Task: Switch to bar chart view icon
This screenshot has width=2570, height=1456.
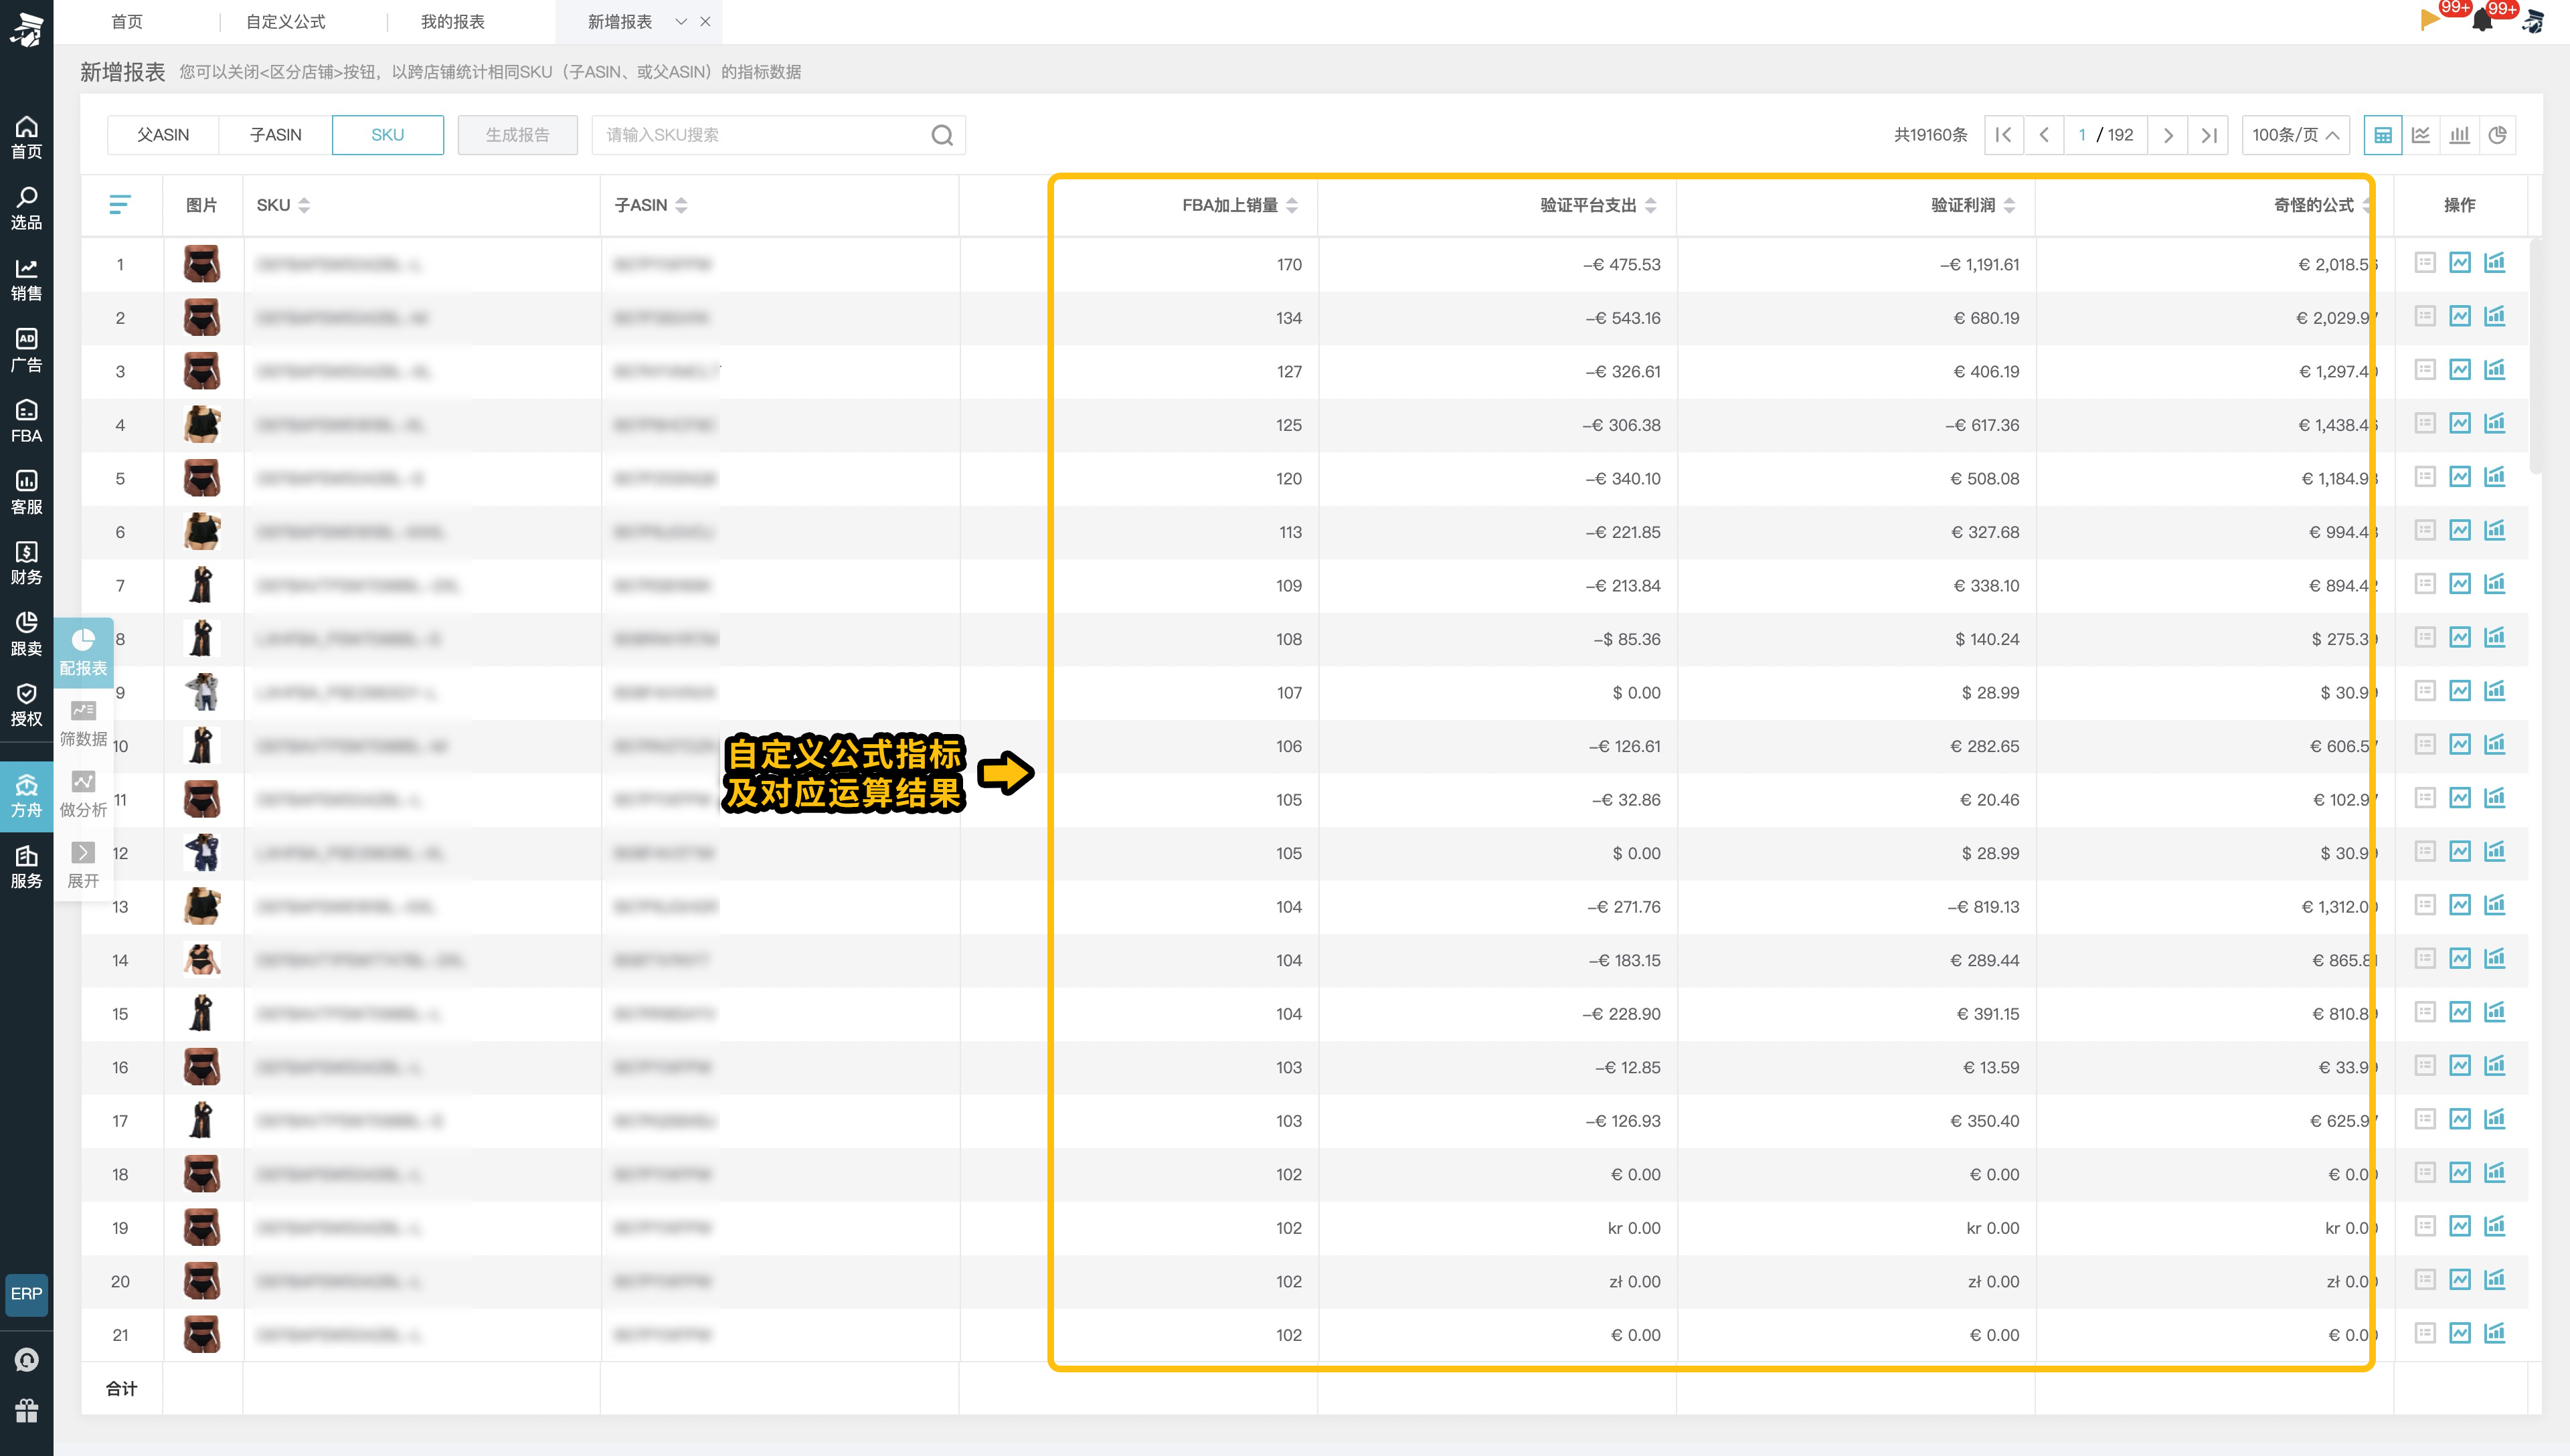Action: click(x=2460, y=135)
